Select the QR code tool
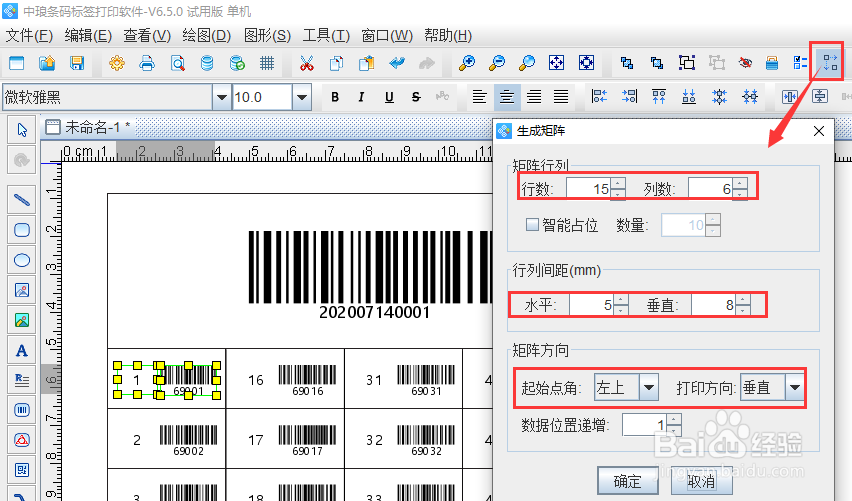 22,470
